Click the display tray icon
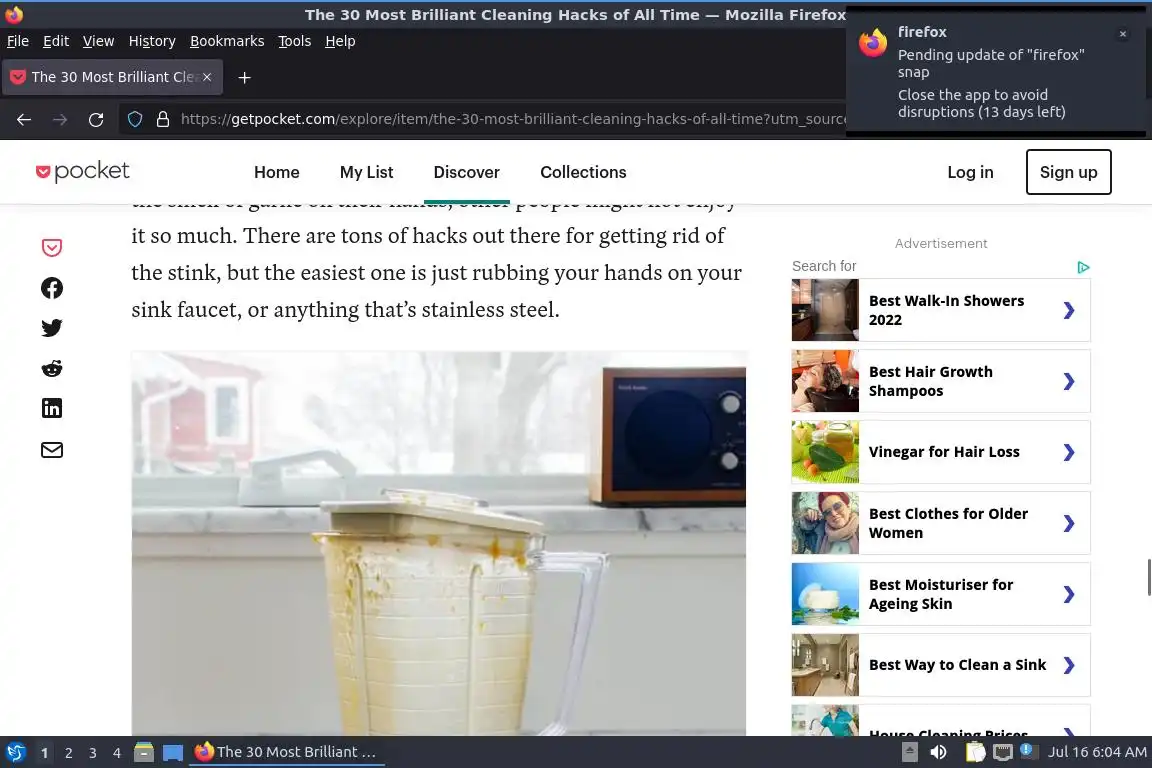 [1002, 752]
